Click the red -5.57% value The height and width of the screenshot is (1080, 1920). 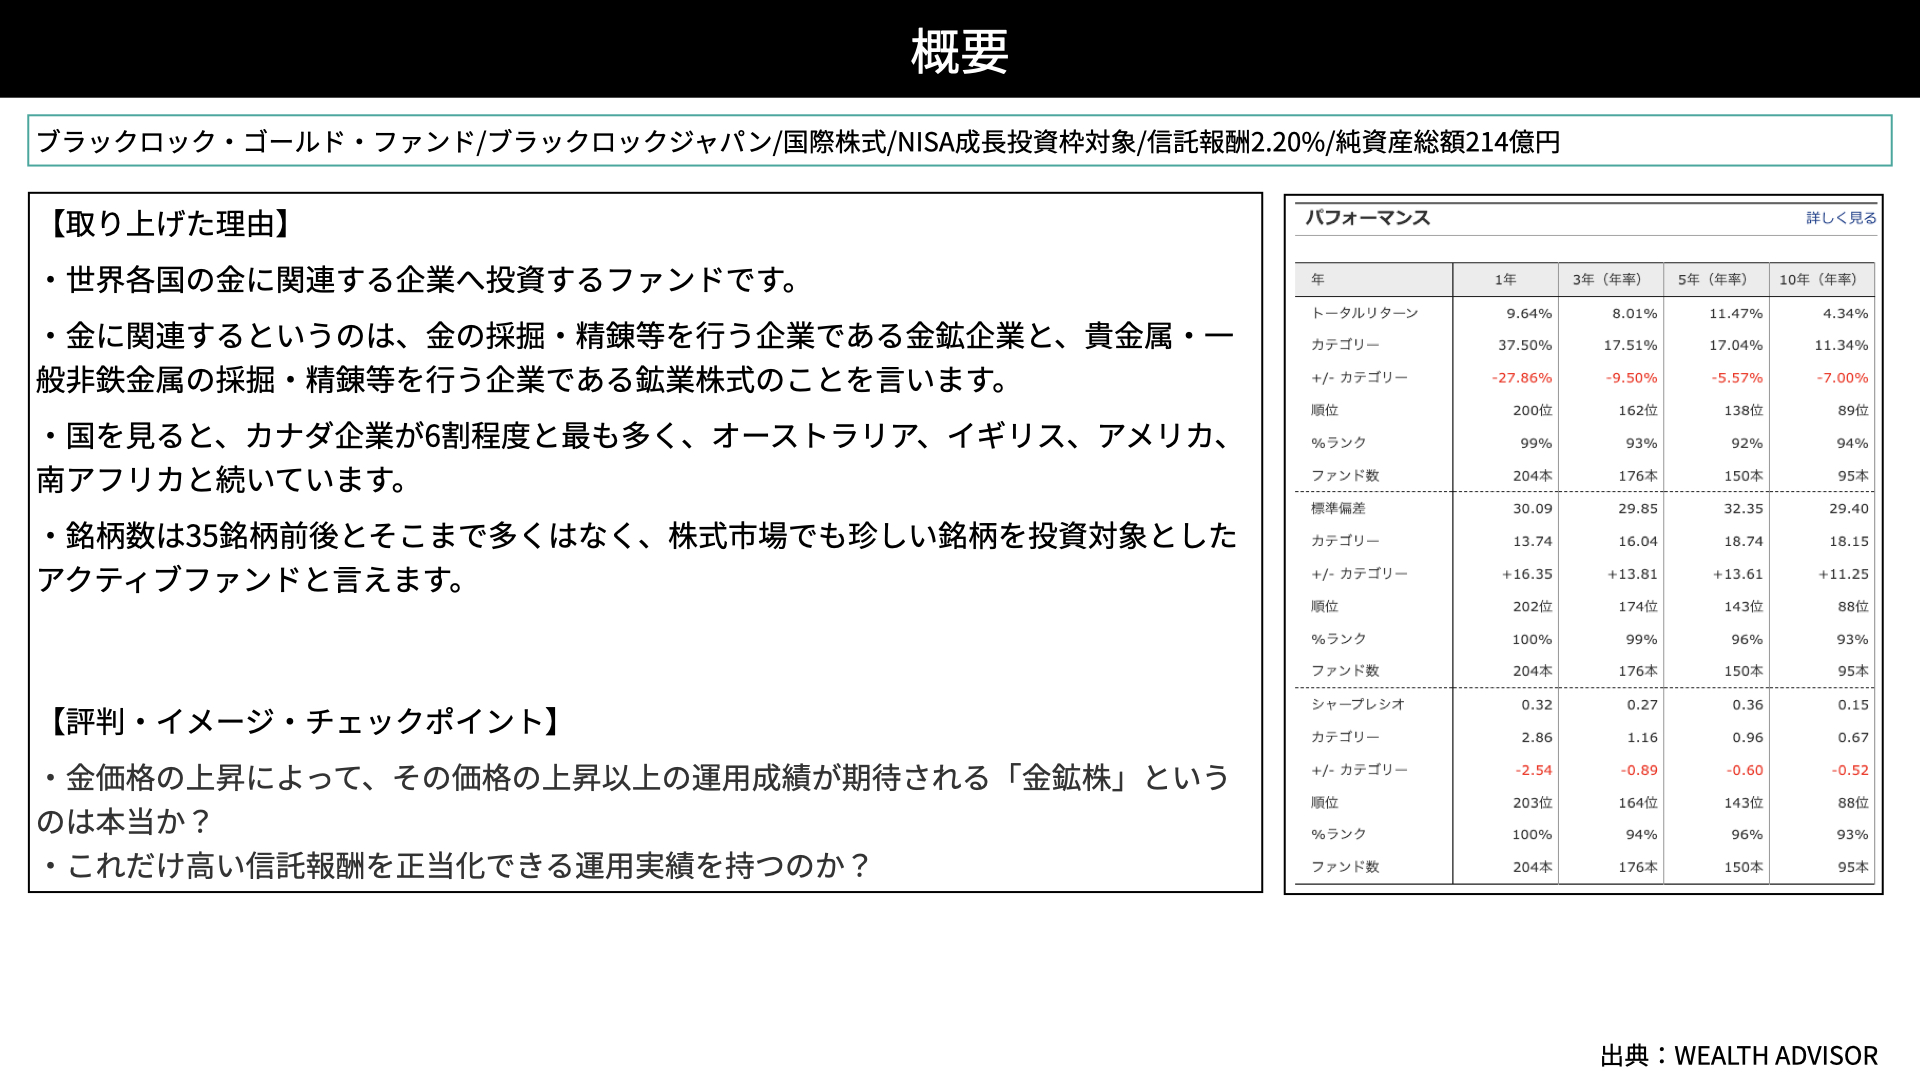(1737, 378)
